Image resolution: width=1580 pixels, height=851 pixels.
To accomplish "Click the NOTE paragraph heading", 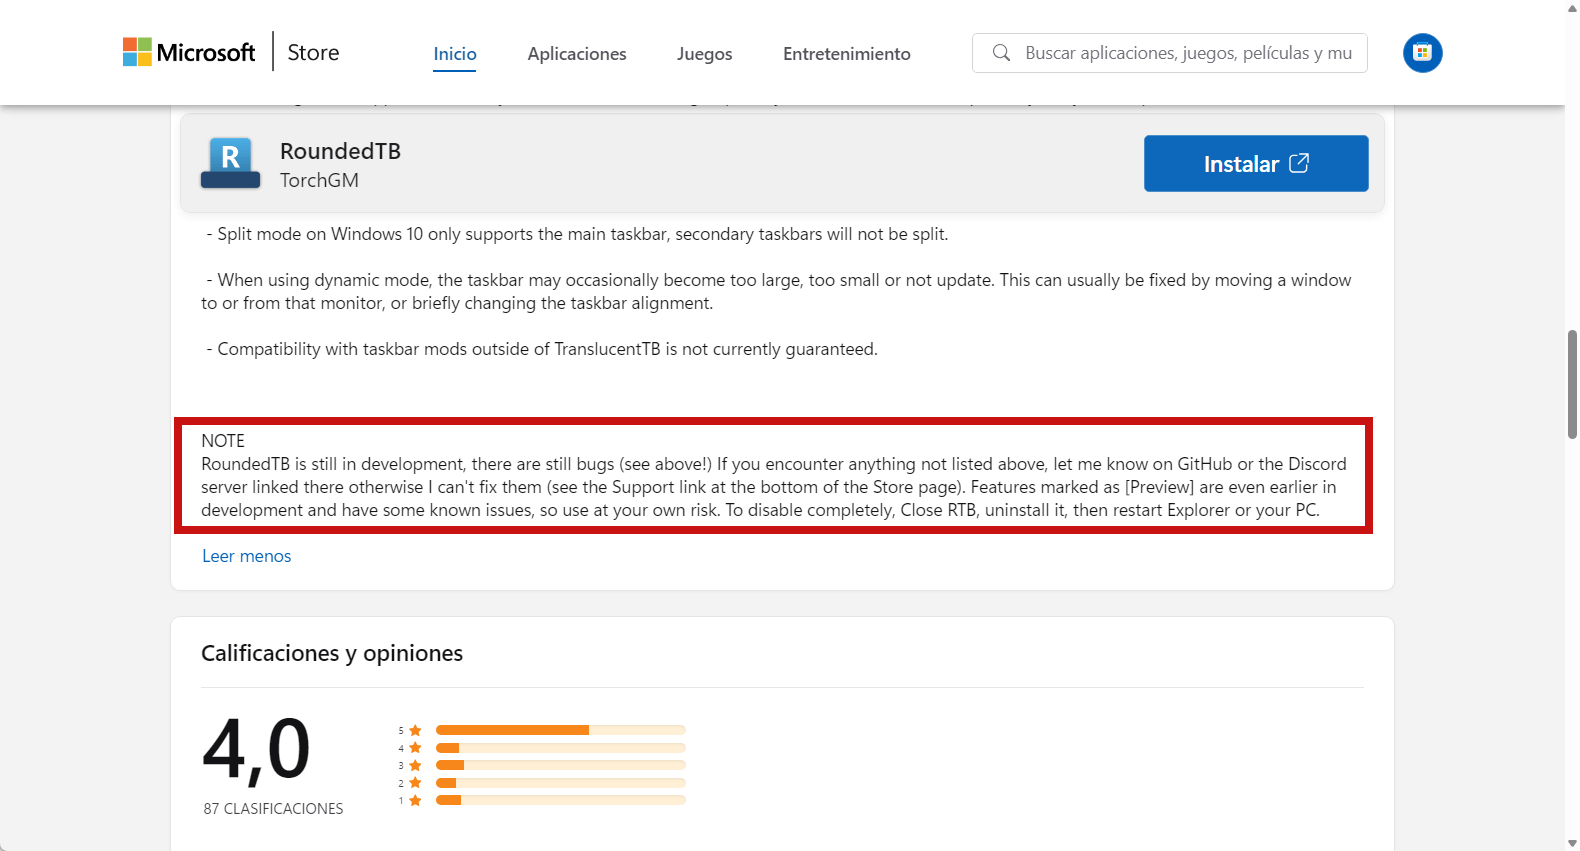I will pos(223,441).
